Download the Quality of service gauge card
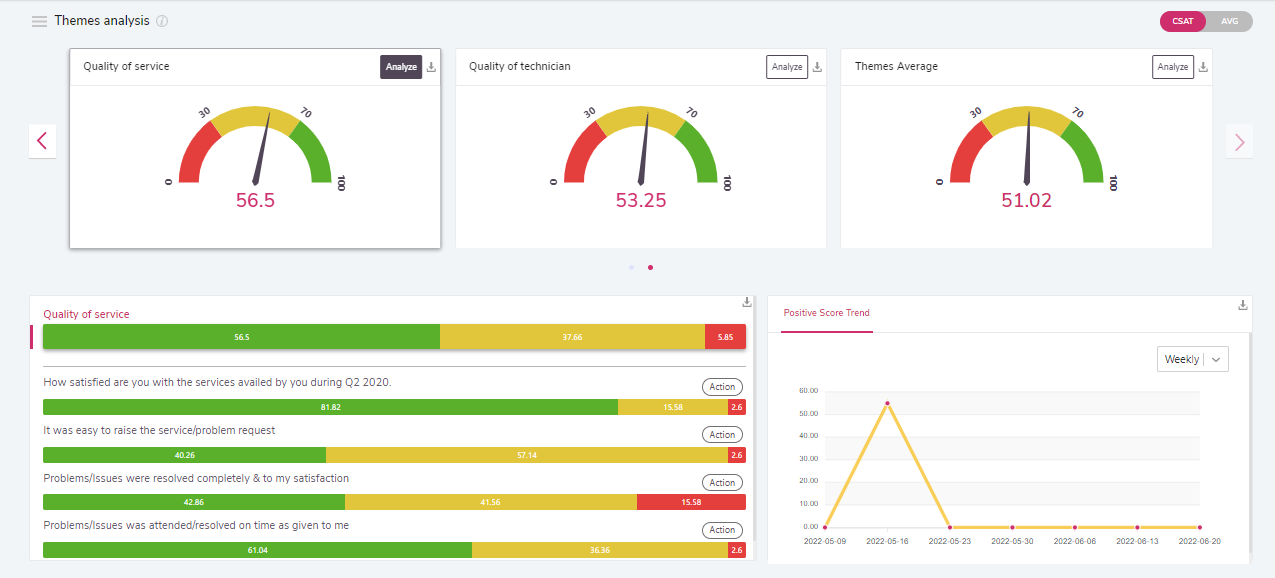Viewport: 1275px width, 578px height. [432, 67]
